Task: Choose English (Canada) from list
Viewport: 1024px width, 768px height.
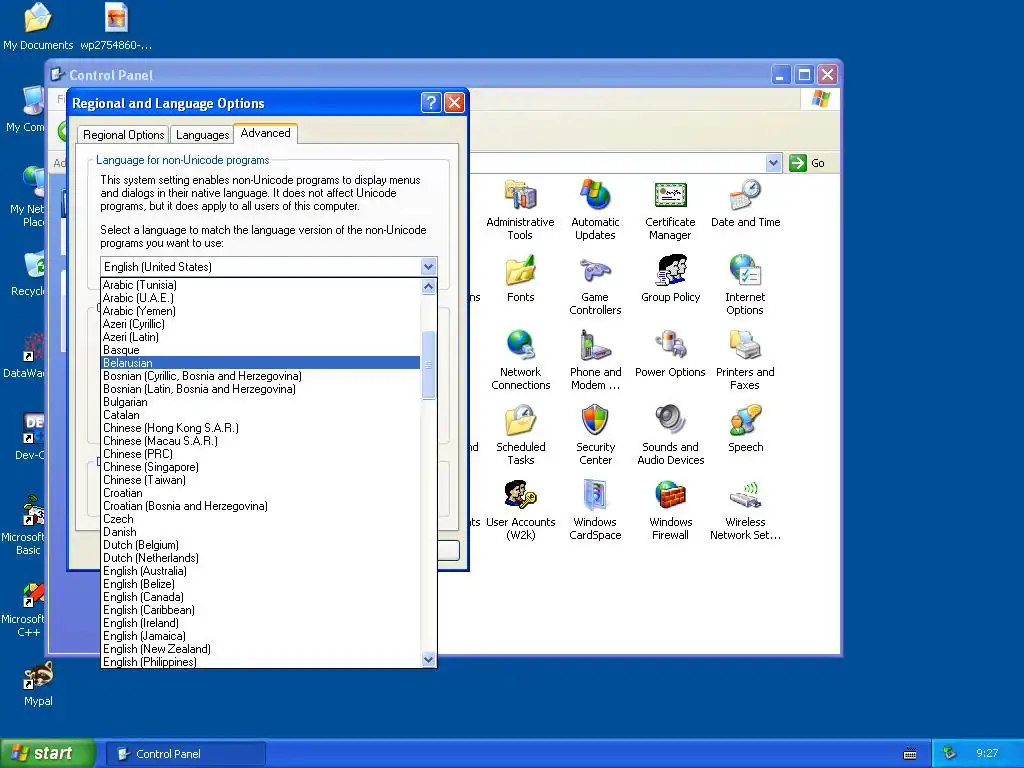Action: [x=261, y=597]
